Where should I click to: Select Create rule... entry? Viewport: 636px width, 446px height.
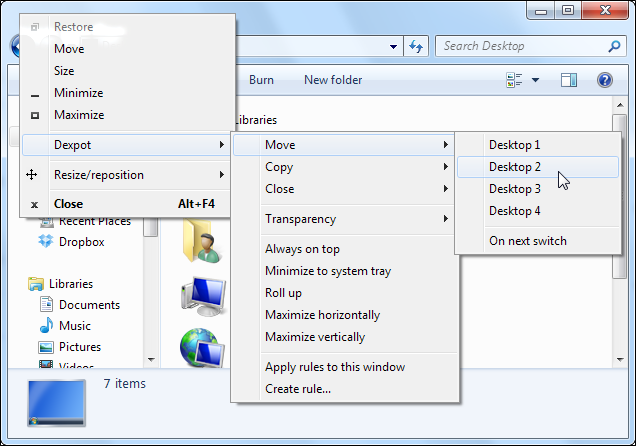[344, 389]
